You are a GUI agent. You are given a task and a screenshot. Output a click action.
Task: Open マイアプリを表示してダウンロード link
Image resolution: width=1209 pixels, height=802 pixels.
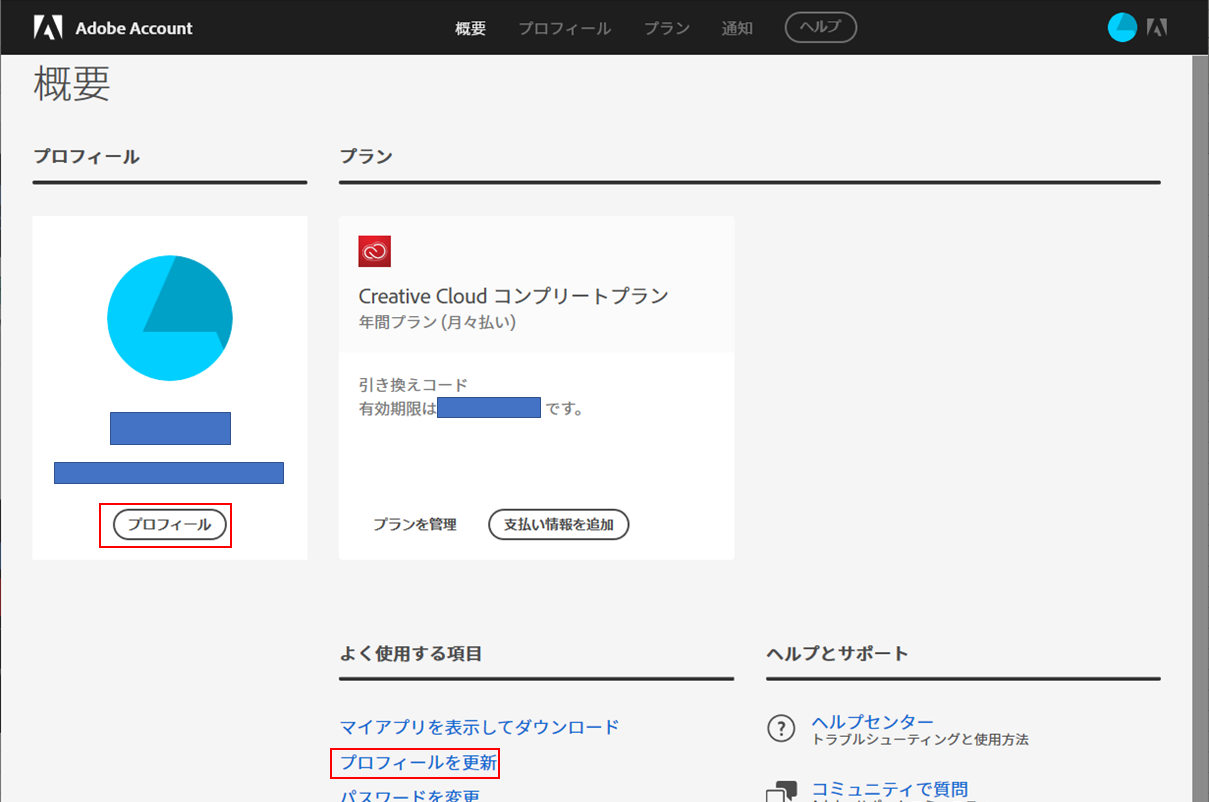pyautogui.click(x=479, y=727)
